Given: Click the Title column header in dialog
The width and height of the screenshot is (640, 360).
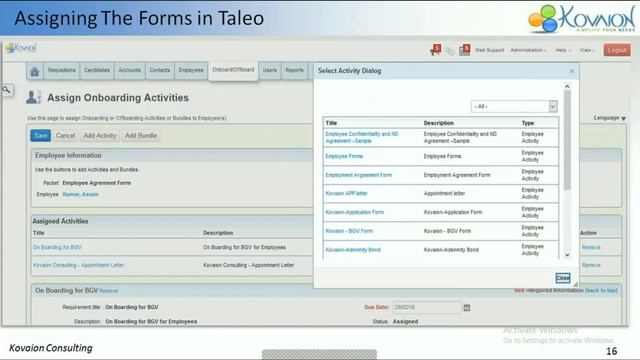Looking at the screenshot, I should point(331,123).
